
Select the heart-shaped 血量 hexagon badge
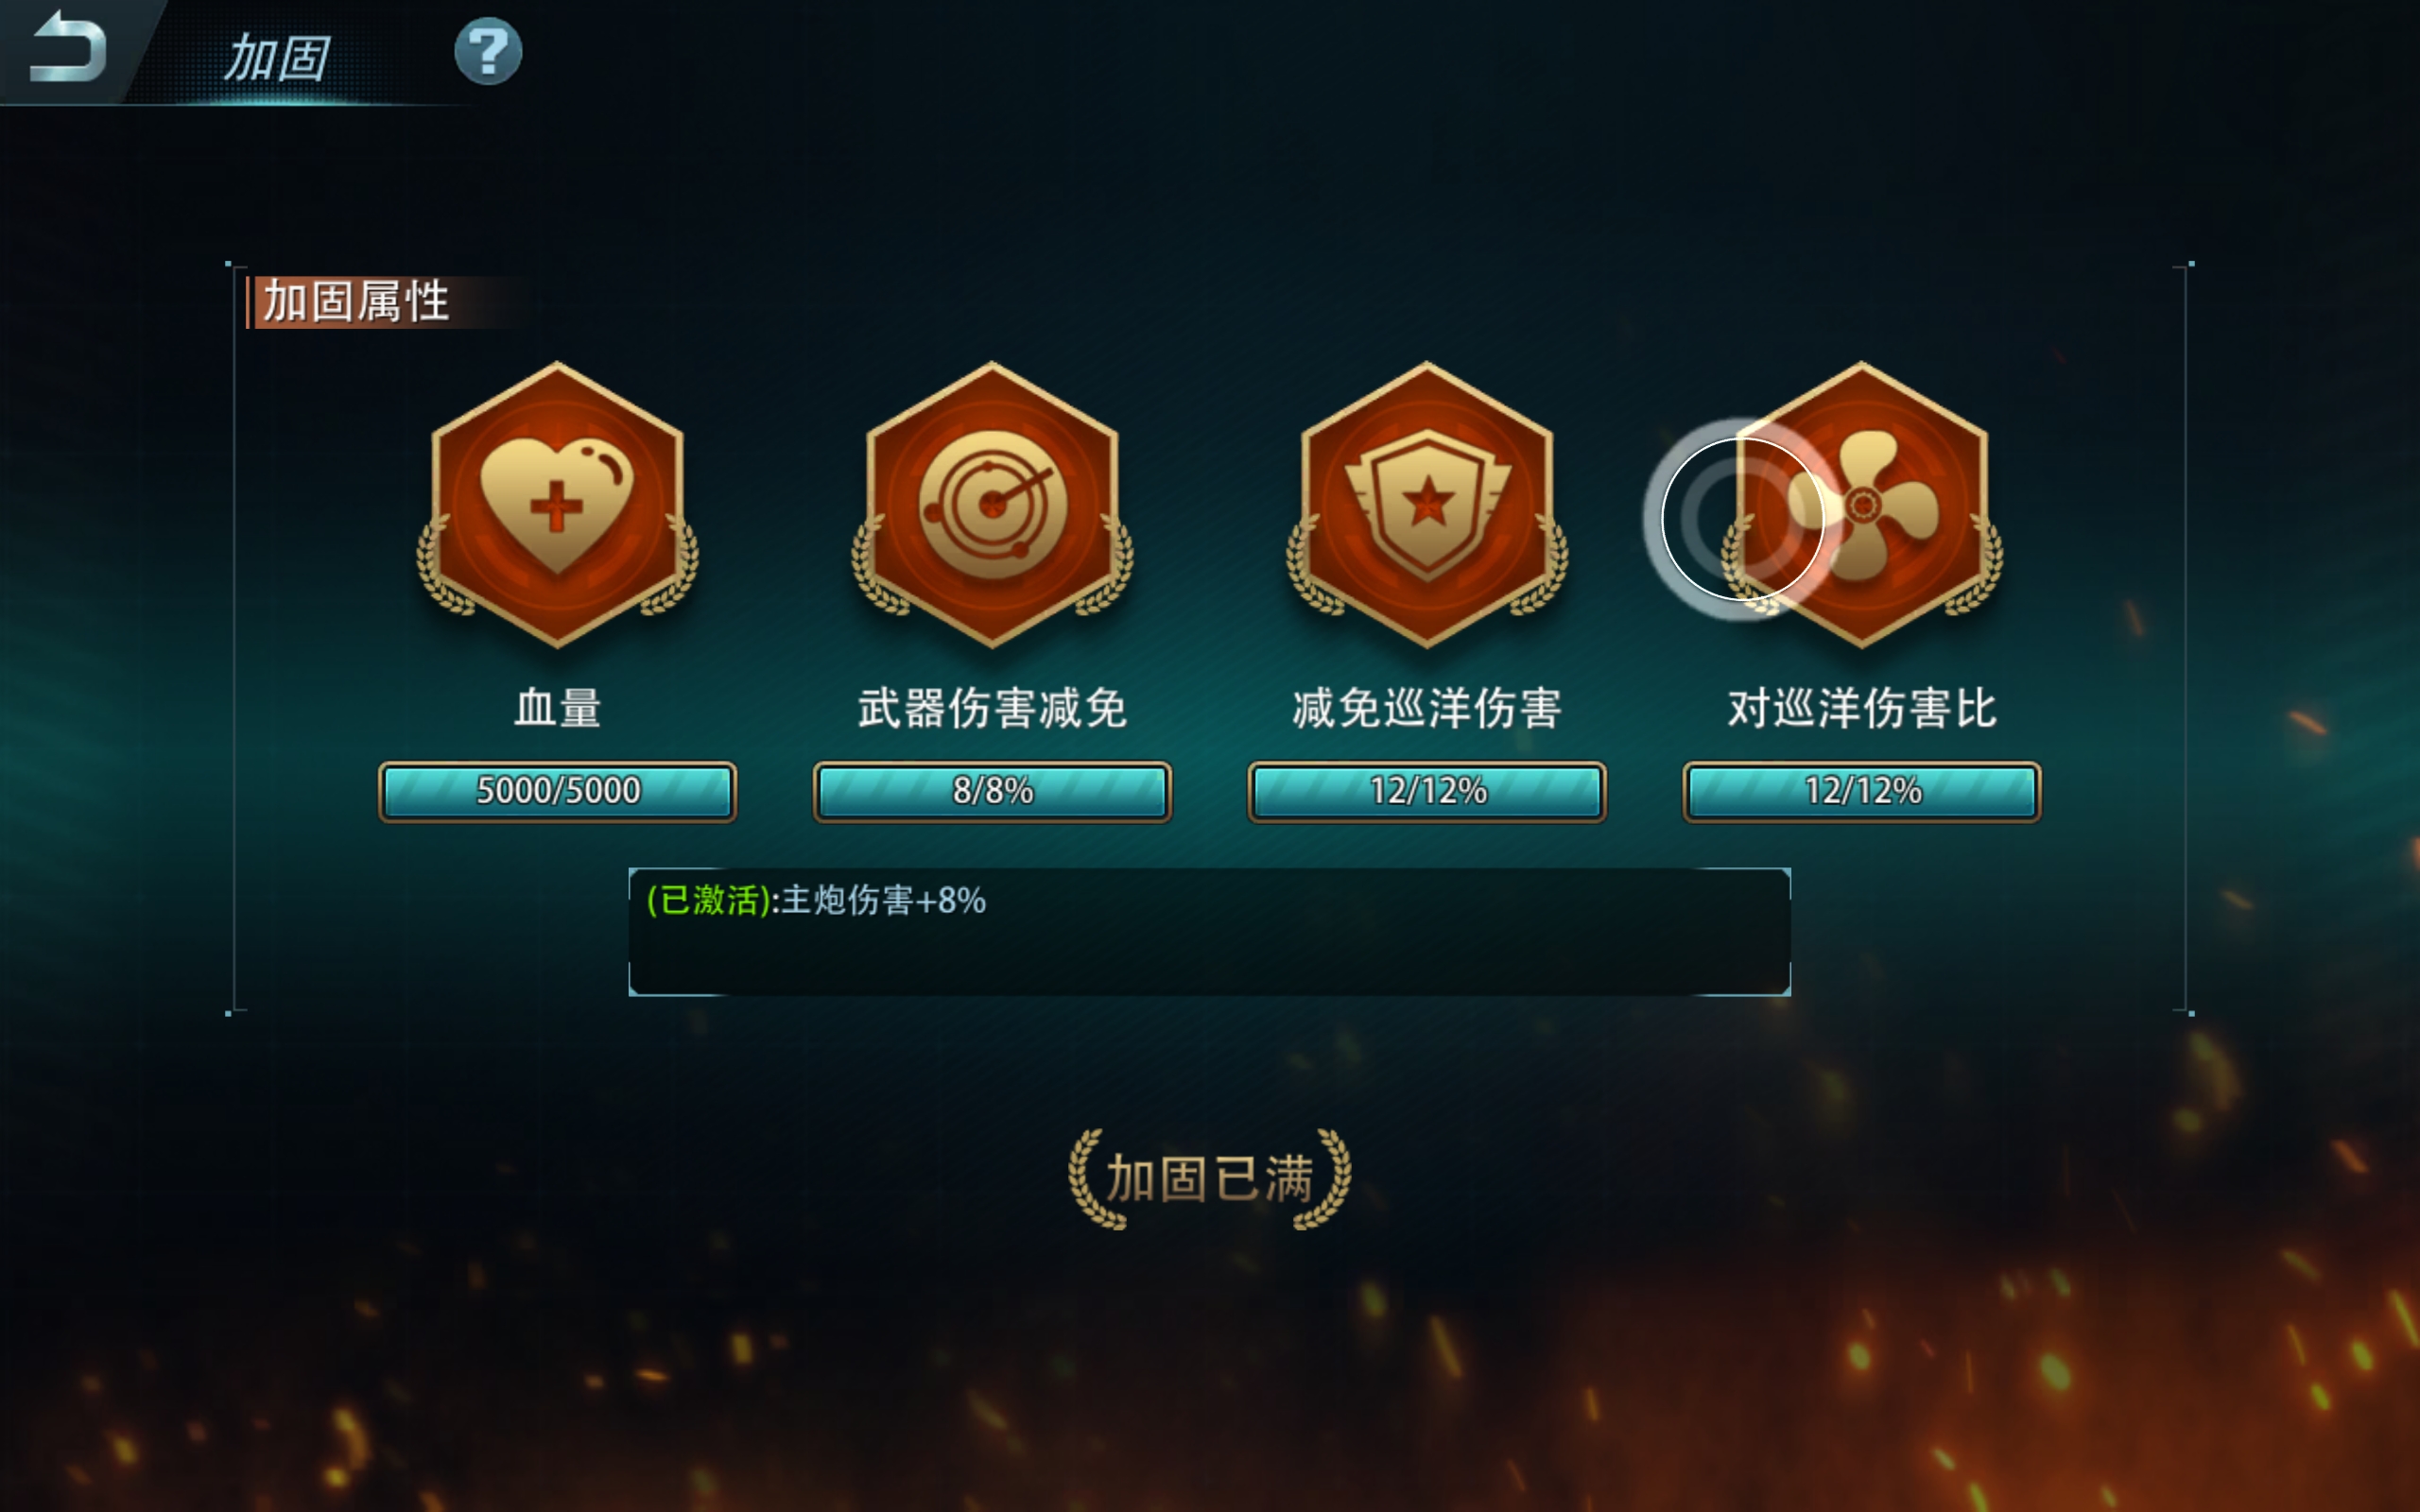click(x=557, y=505)
